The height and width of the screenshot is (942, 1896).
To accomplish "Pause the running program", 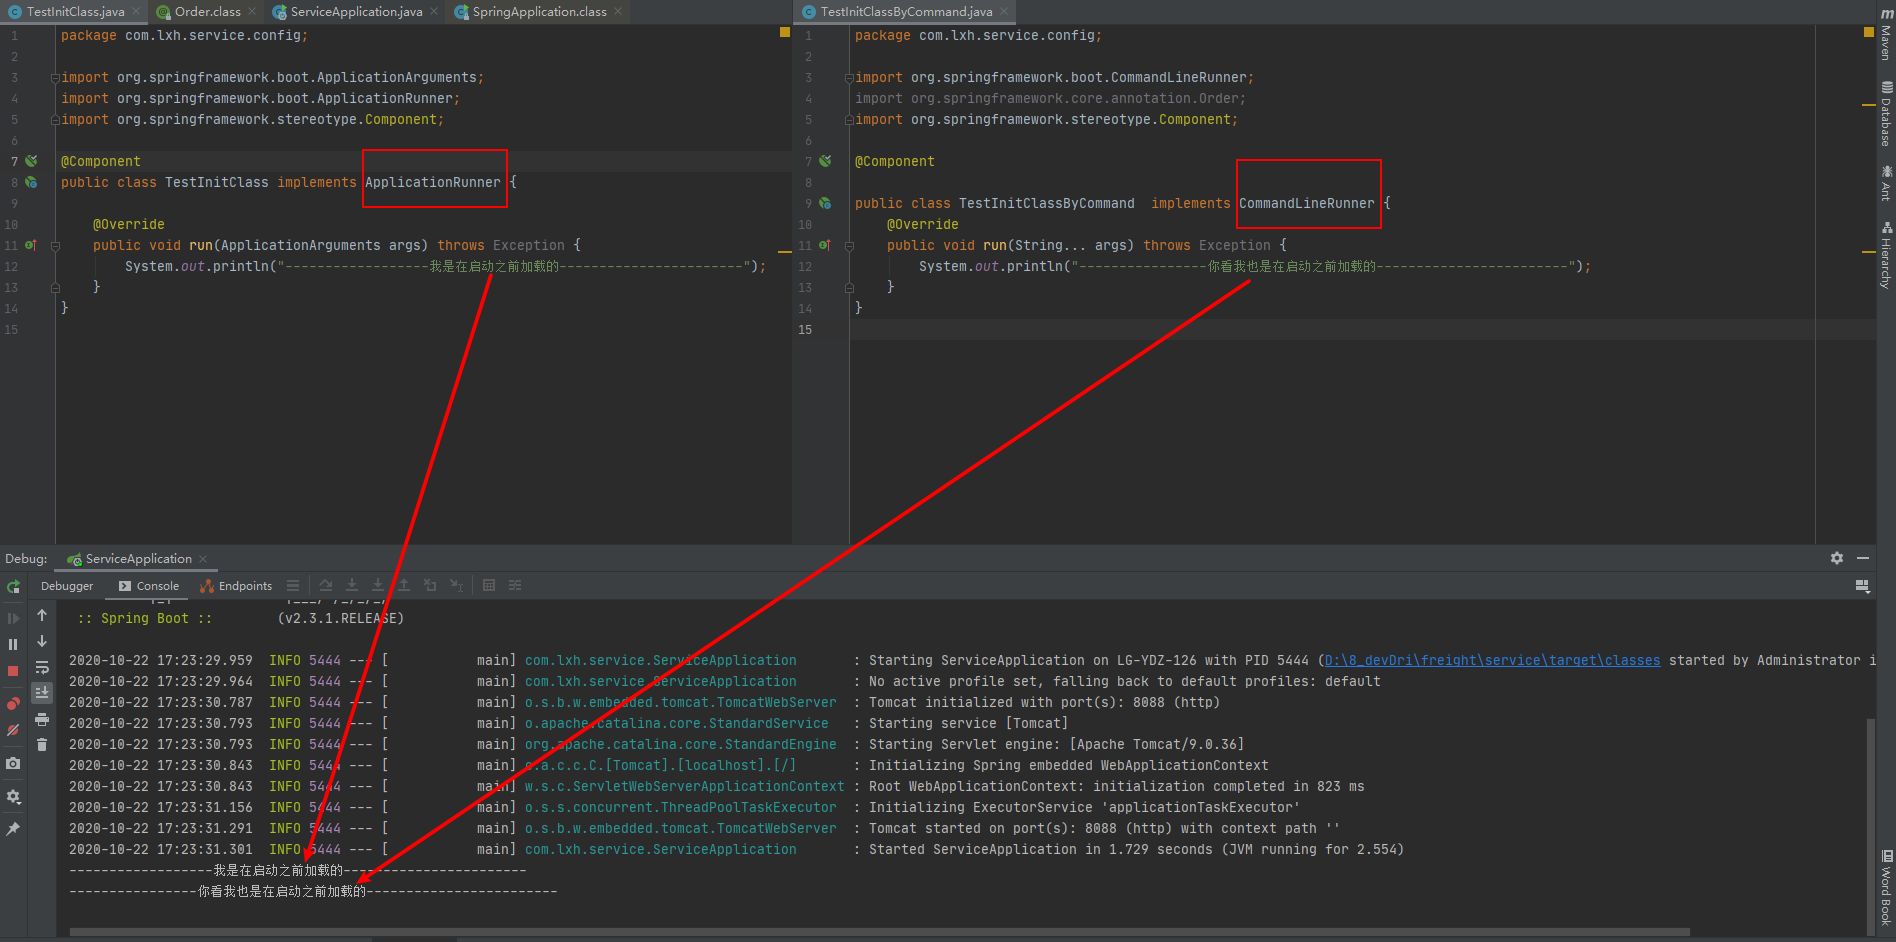I will pos(13,645).
